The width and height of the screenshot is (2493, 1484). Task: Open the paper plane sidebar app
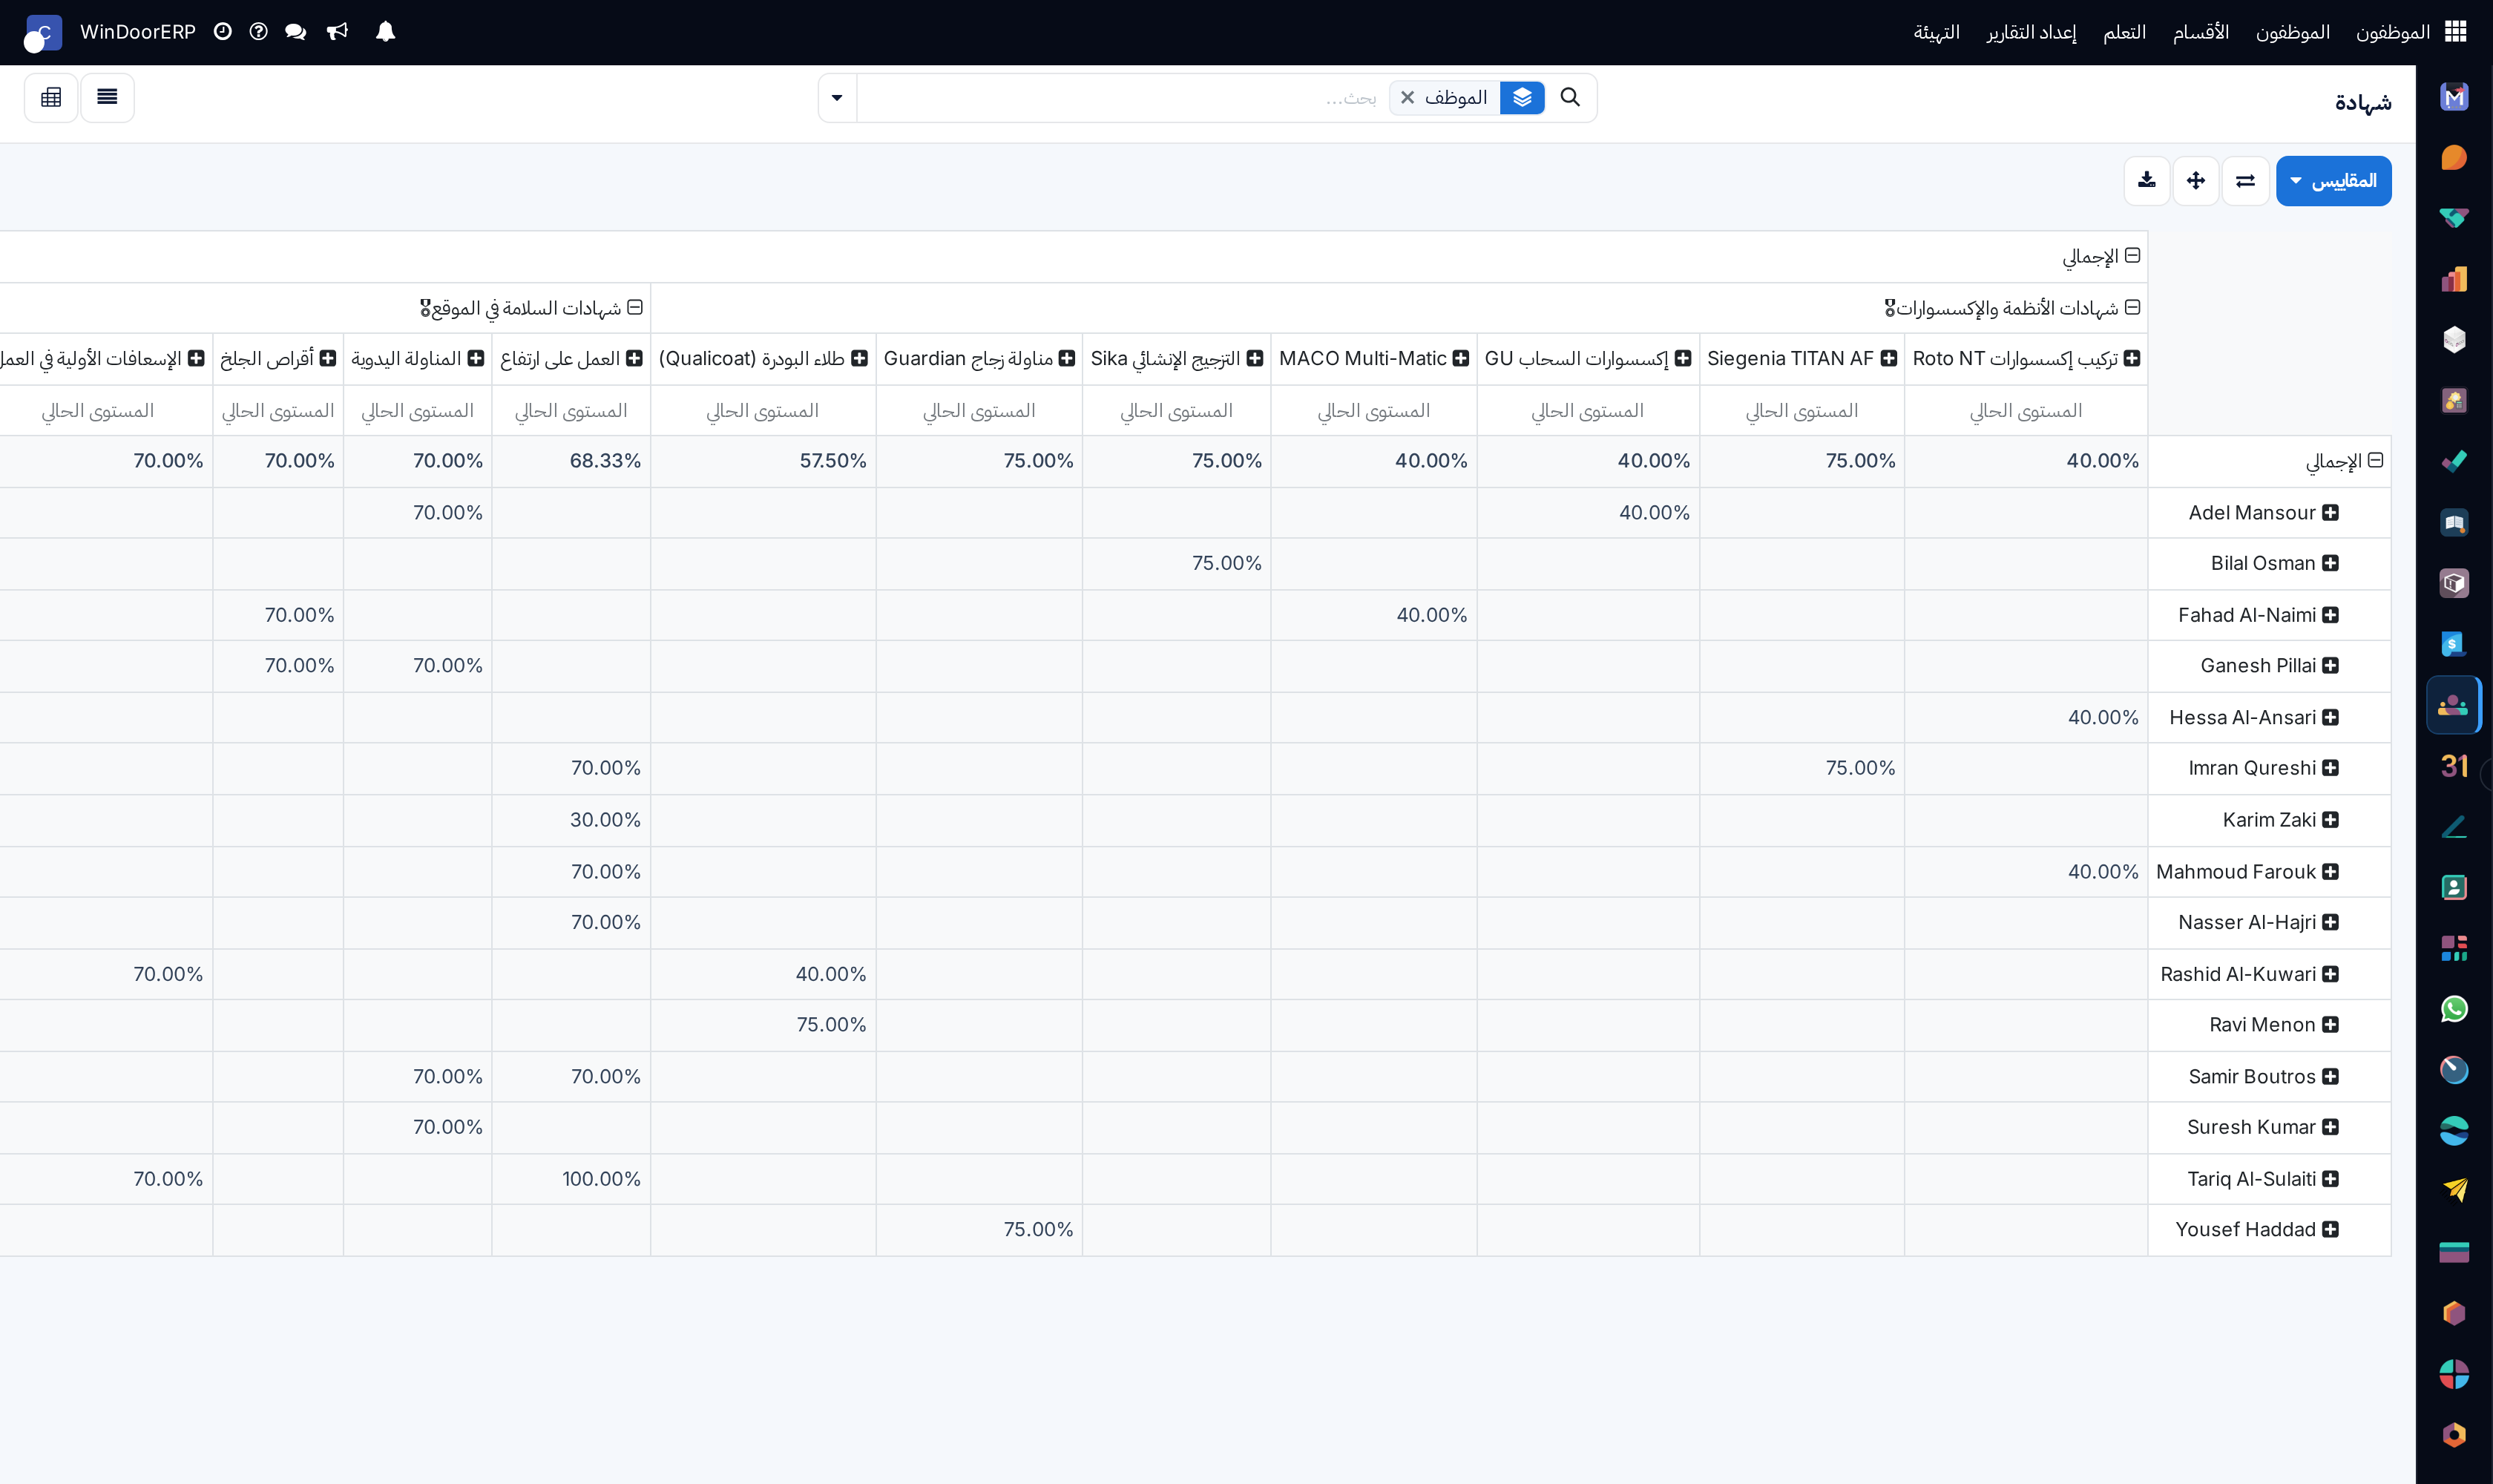click(x=2454, y=1191)
